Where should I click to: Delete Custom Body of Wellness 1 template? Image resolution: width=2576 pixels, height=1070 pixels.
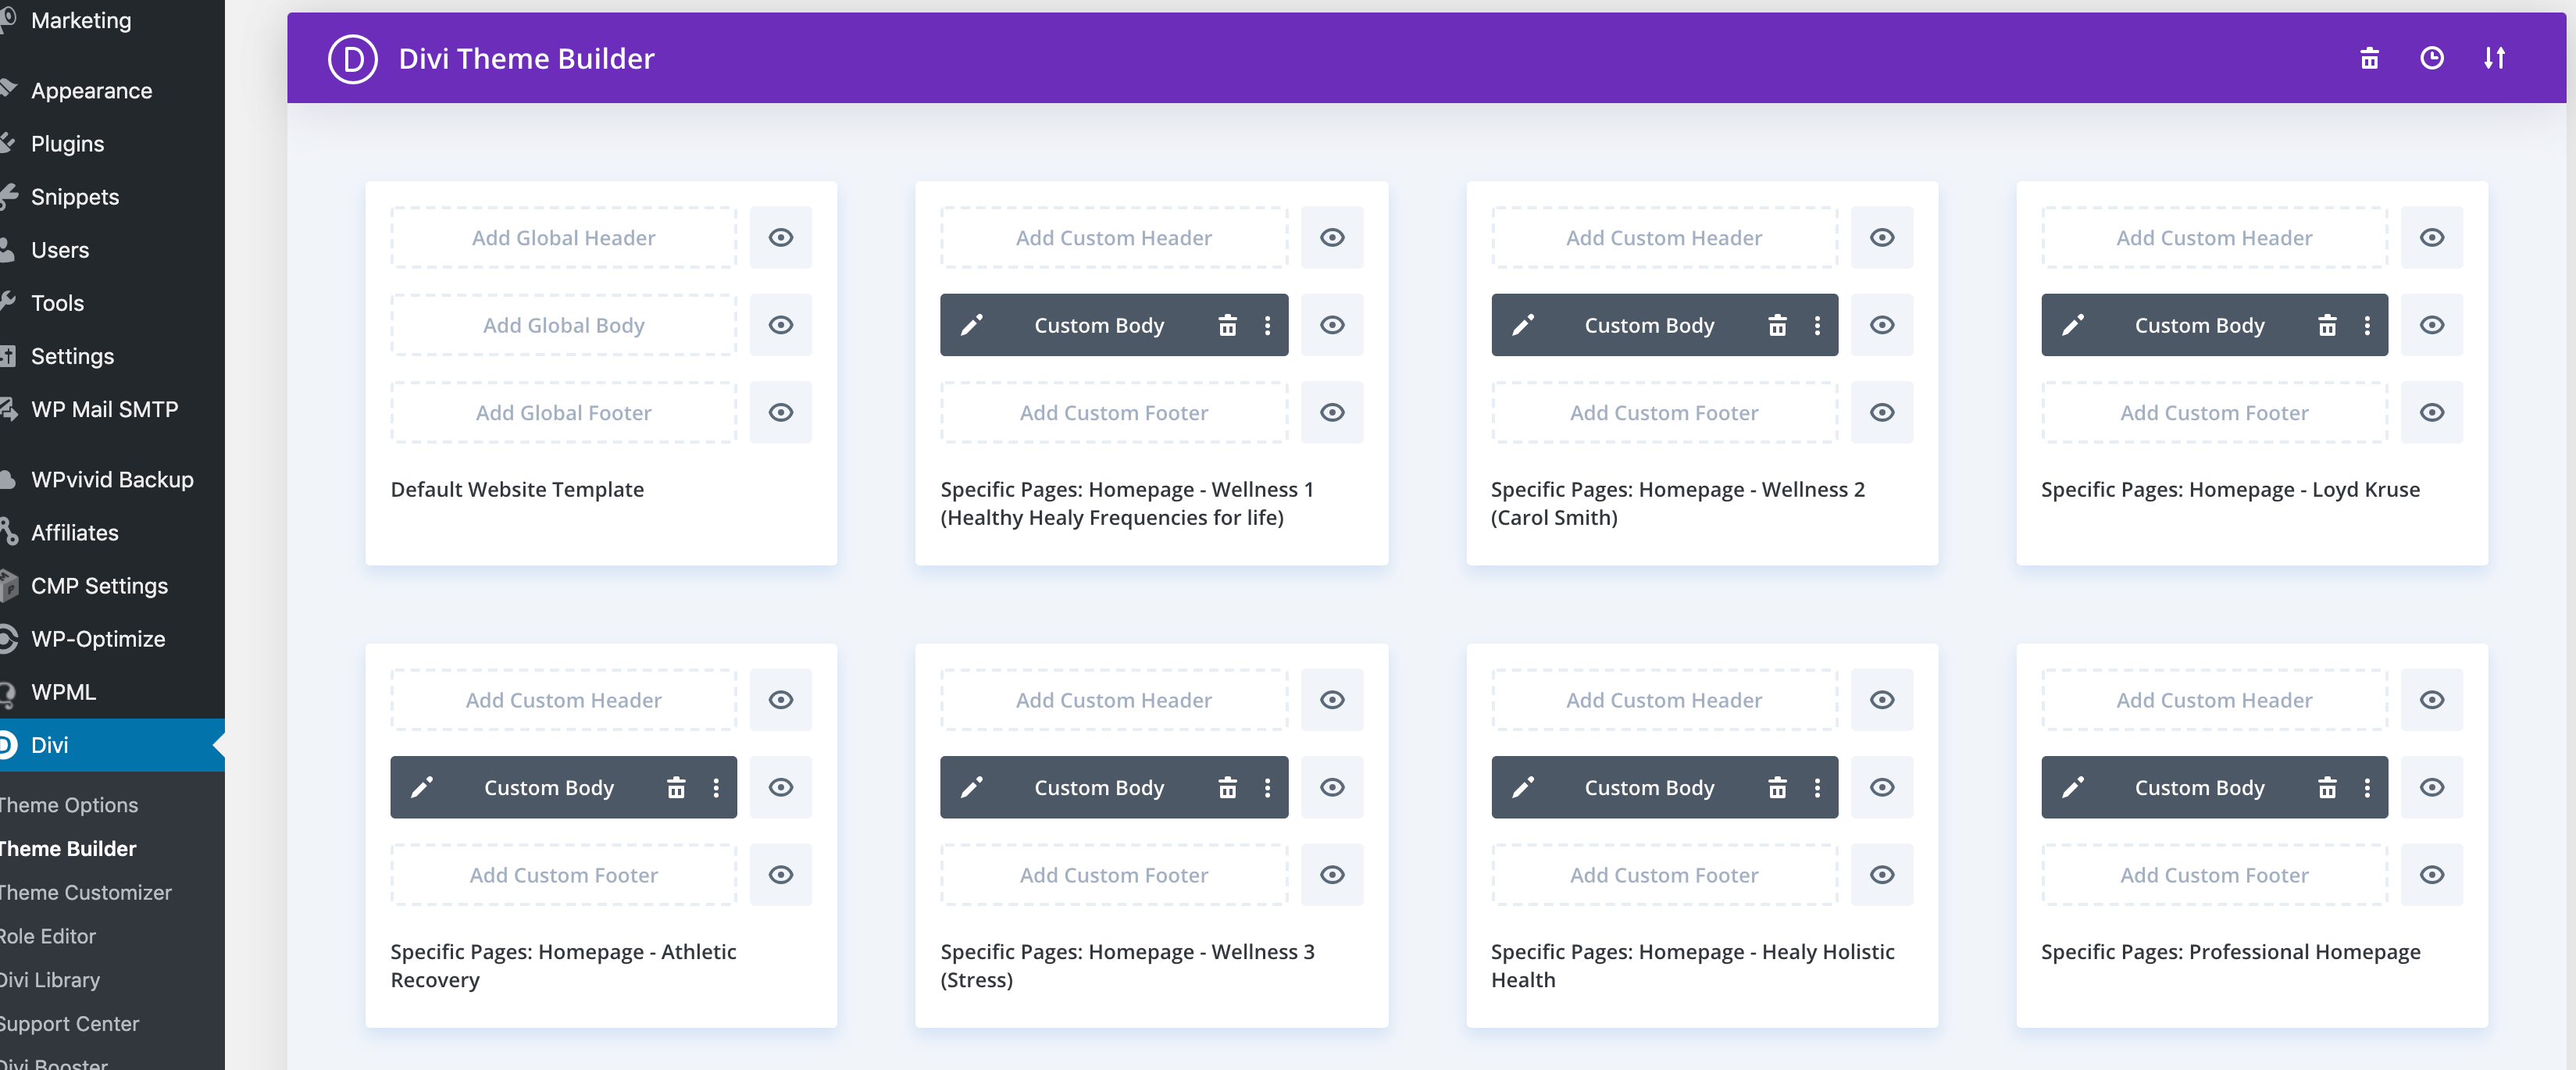pyautogui.click(x=1227, y=325)
